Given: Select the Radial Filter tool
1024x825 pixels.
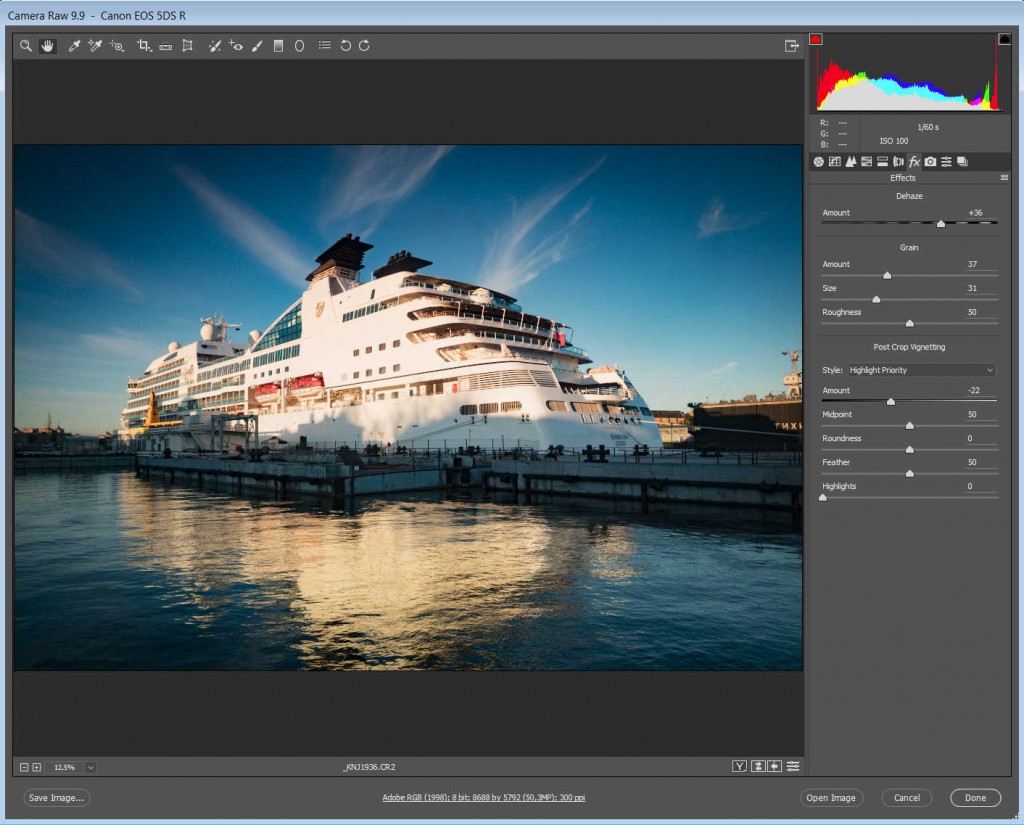Looking at the screenshot, I should (299, 46).
